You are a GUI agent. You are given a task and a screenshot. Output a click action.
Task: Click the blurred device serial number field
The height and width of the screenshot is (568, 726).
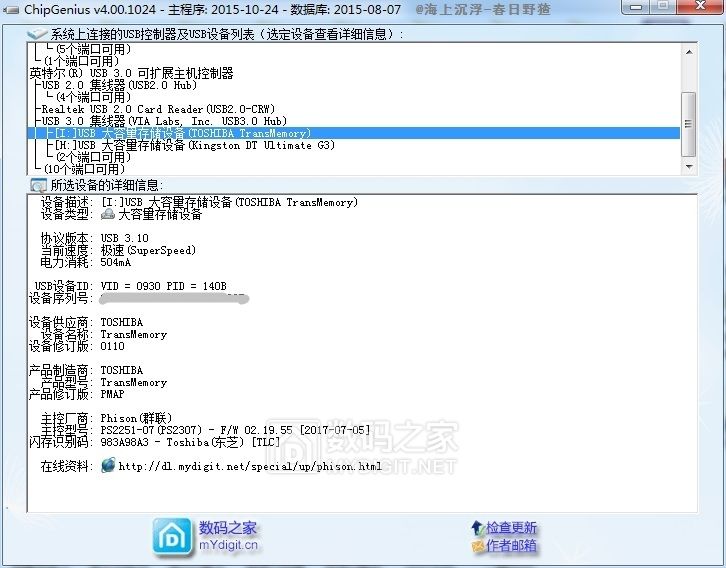click(x=174, y=299)
